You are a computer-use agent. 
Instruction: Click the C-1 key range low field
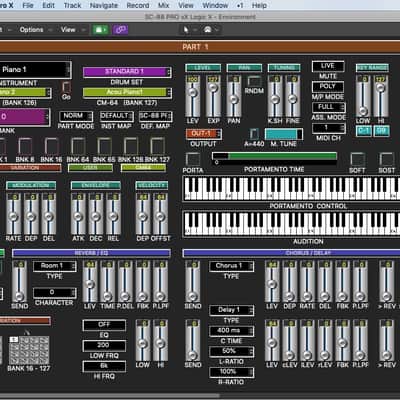click(364, 131)
